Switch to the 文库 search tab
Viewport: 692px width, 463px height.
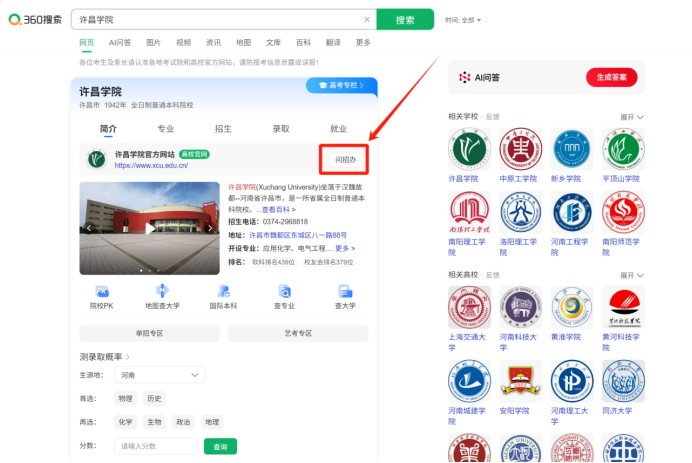click(x=273, y=42)
